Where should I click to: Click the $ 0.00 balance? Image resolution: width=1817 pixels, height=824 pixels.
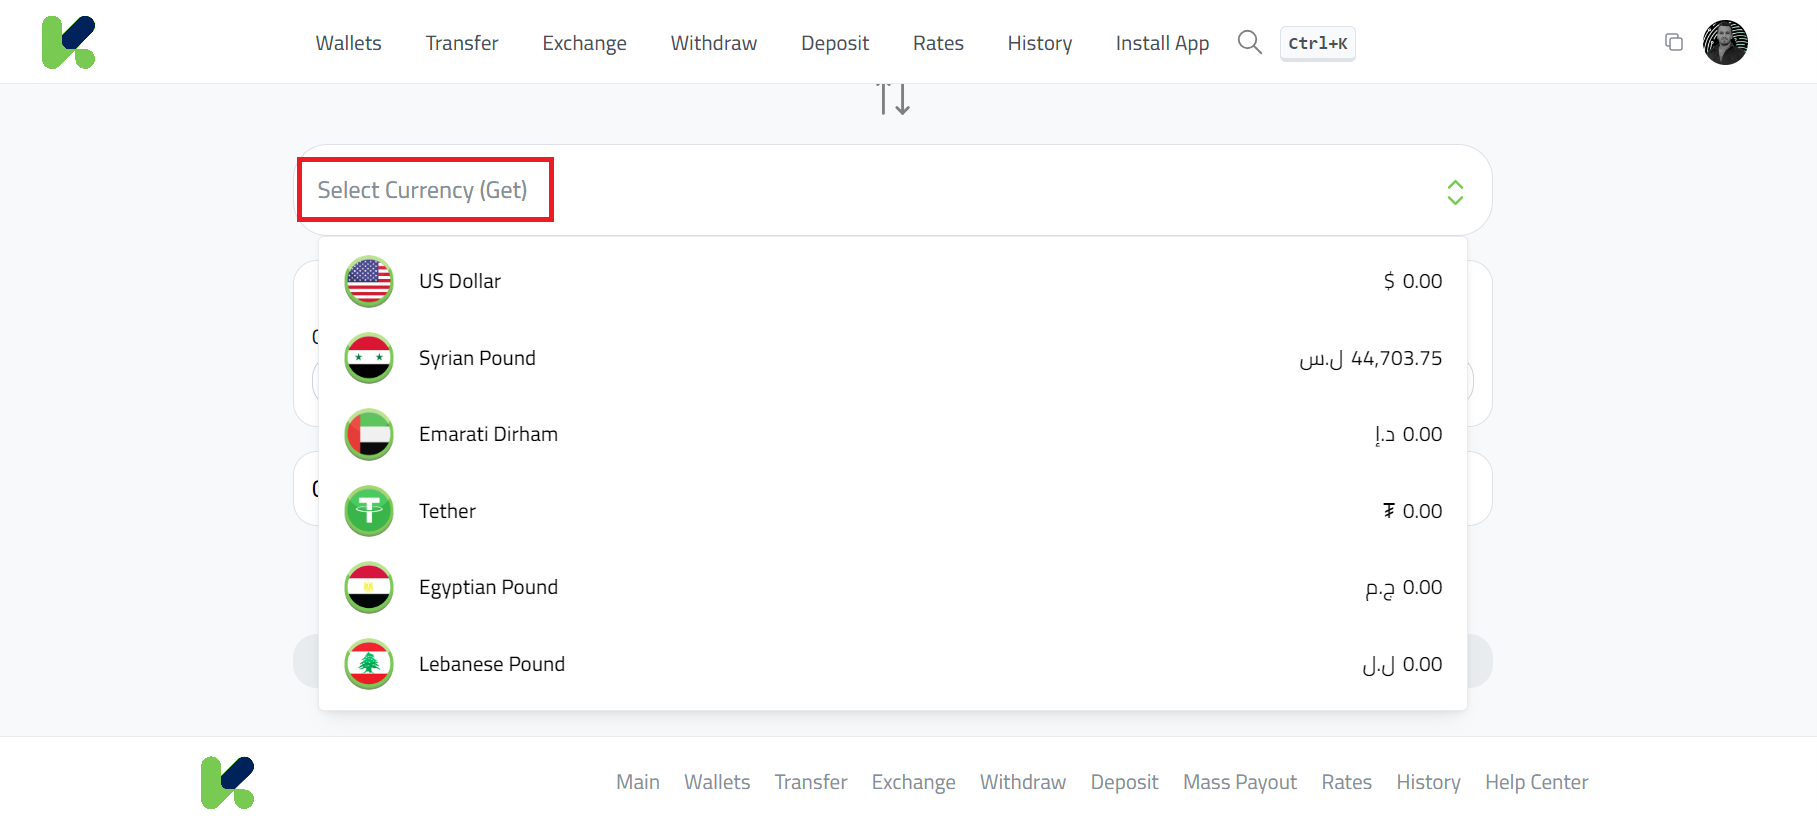[x=1412, y=281]
